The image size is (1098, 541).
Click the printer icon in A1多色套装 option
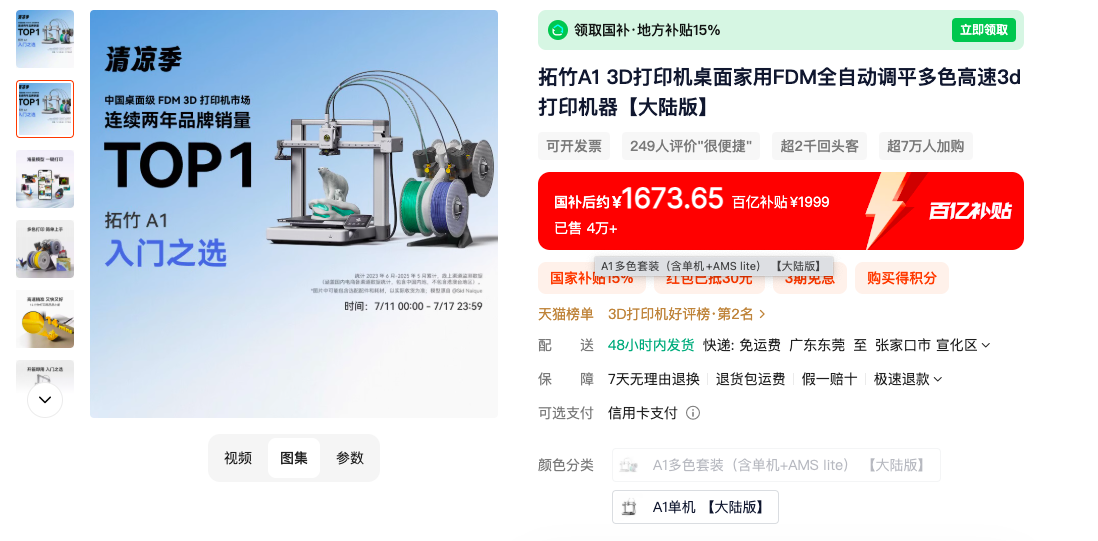tap(629, 465)
